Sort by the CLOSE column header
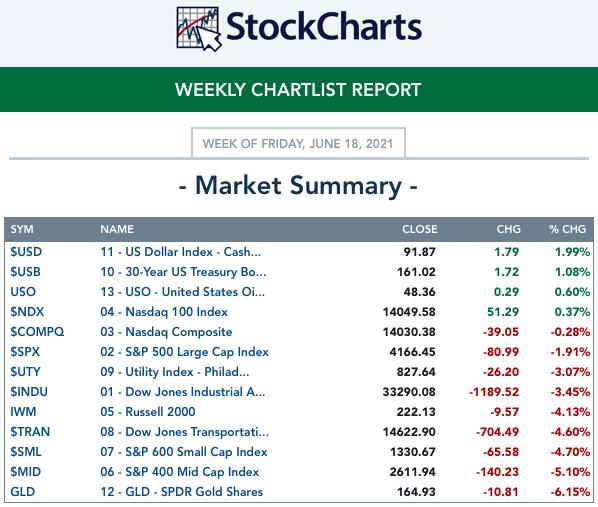The image size is (598, 507). [x=420, y=229]
